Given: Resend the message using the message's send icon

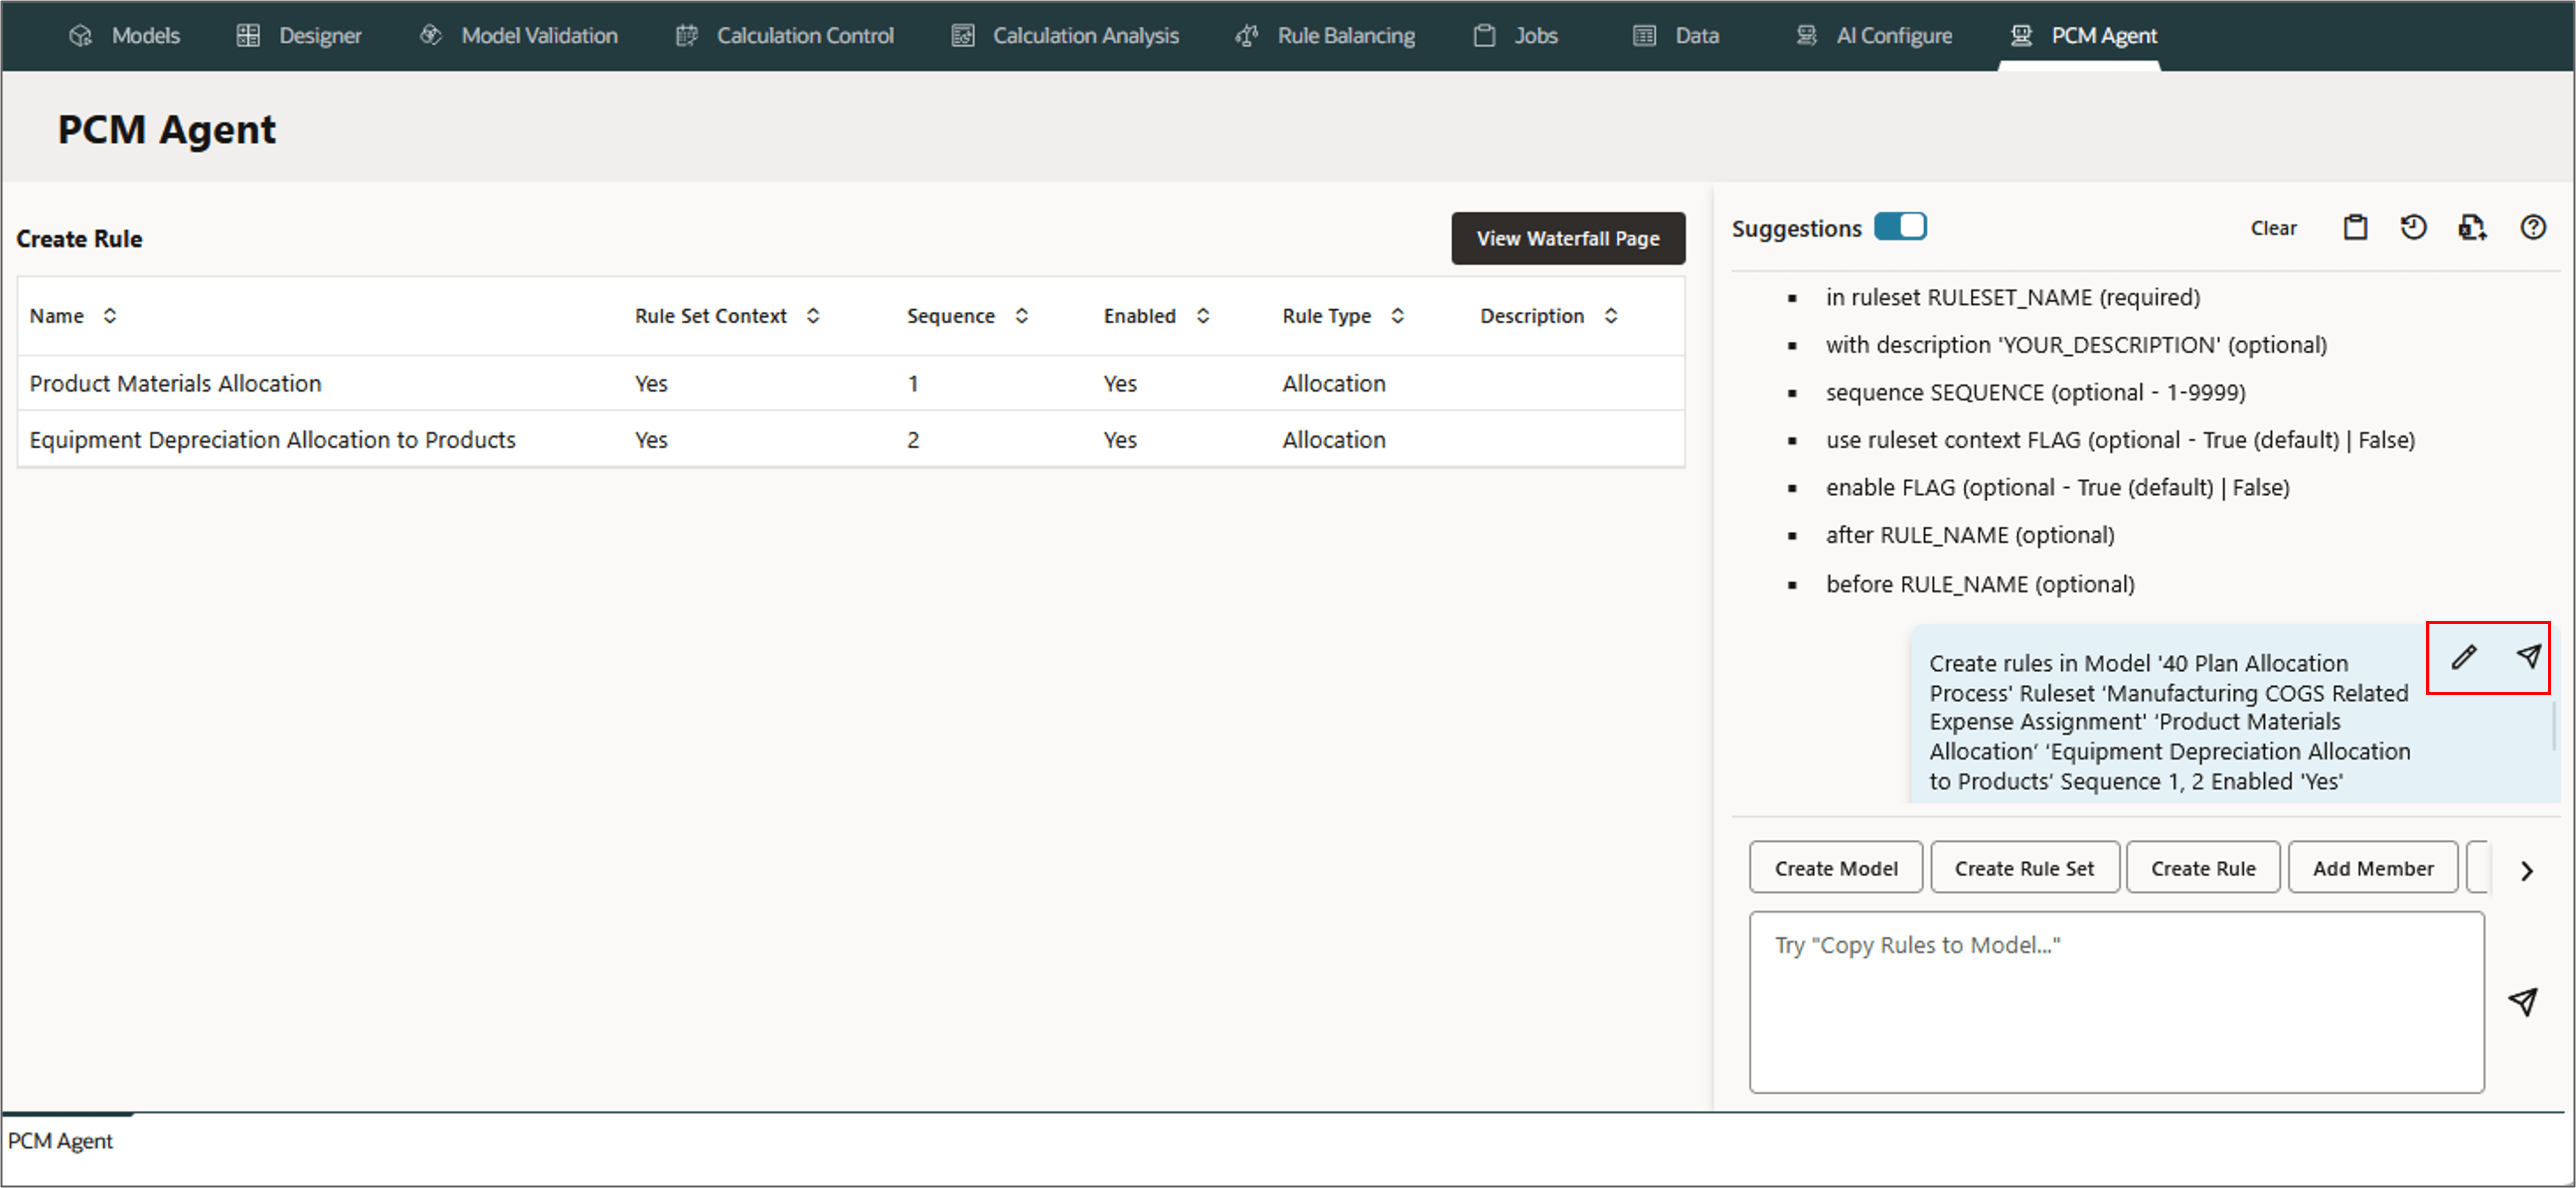Looking at the screenshot, I should click(2528, 657).
